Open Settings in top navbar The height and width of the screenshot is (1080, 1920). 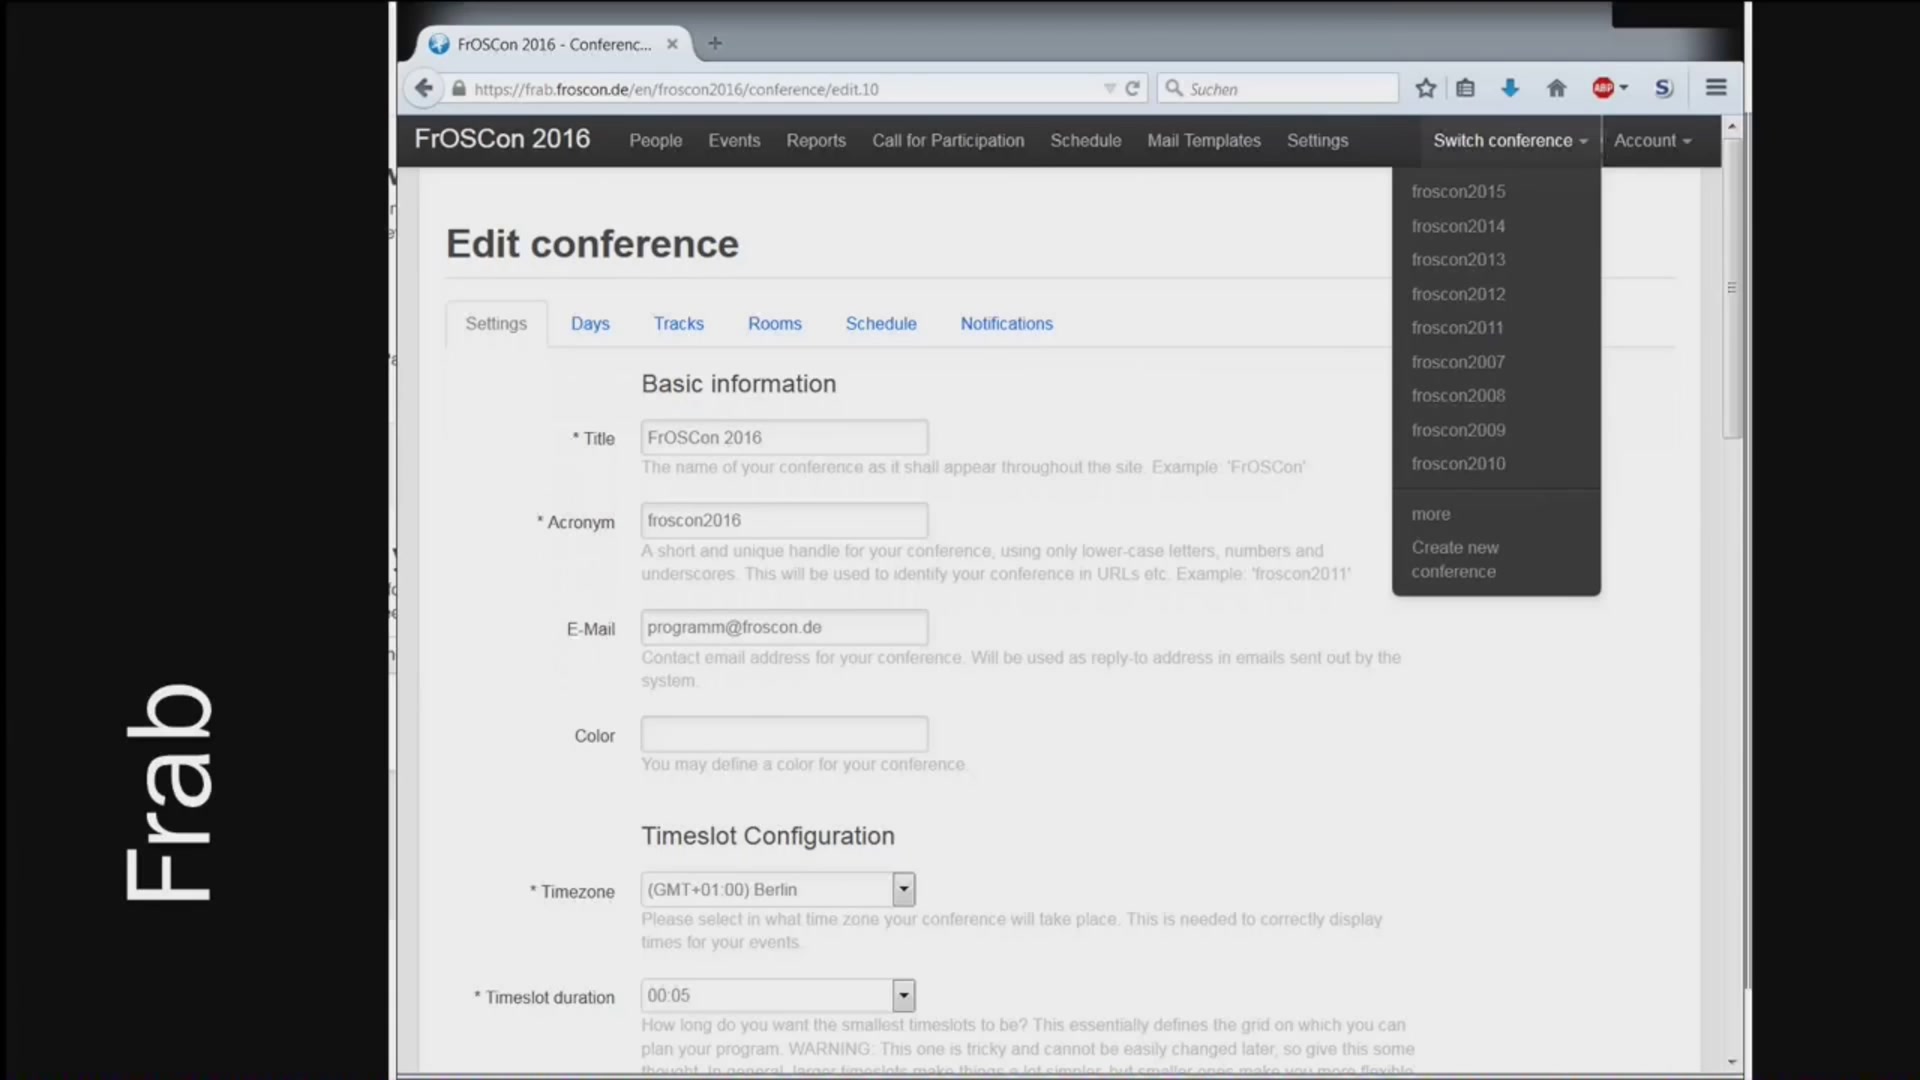pyautogui.click(x=1317, y=141)
